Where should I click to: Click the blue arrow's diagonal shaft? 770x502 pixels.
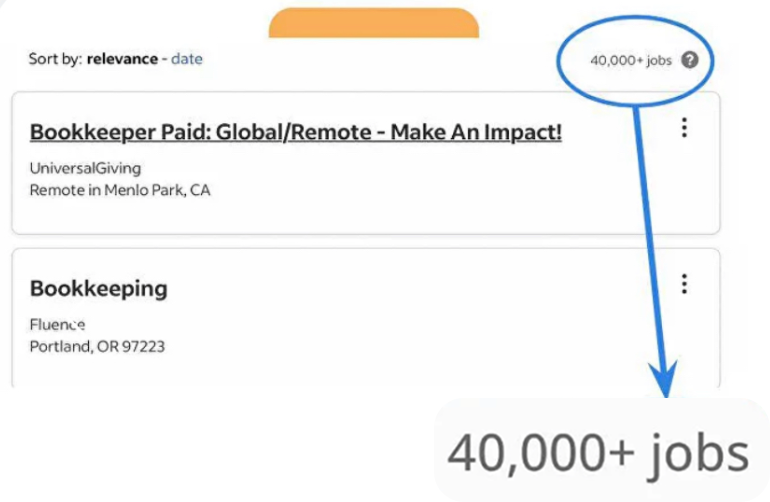648,230
